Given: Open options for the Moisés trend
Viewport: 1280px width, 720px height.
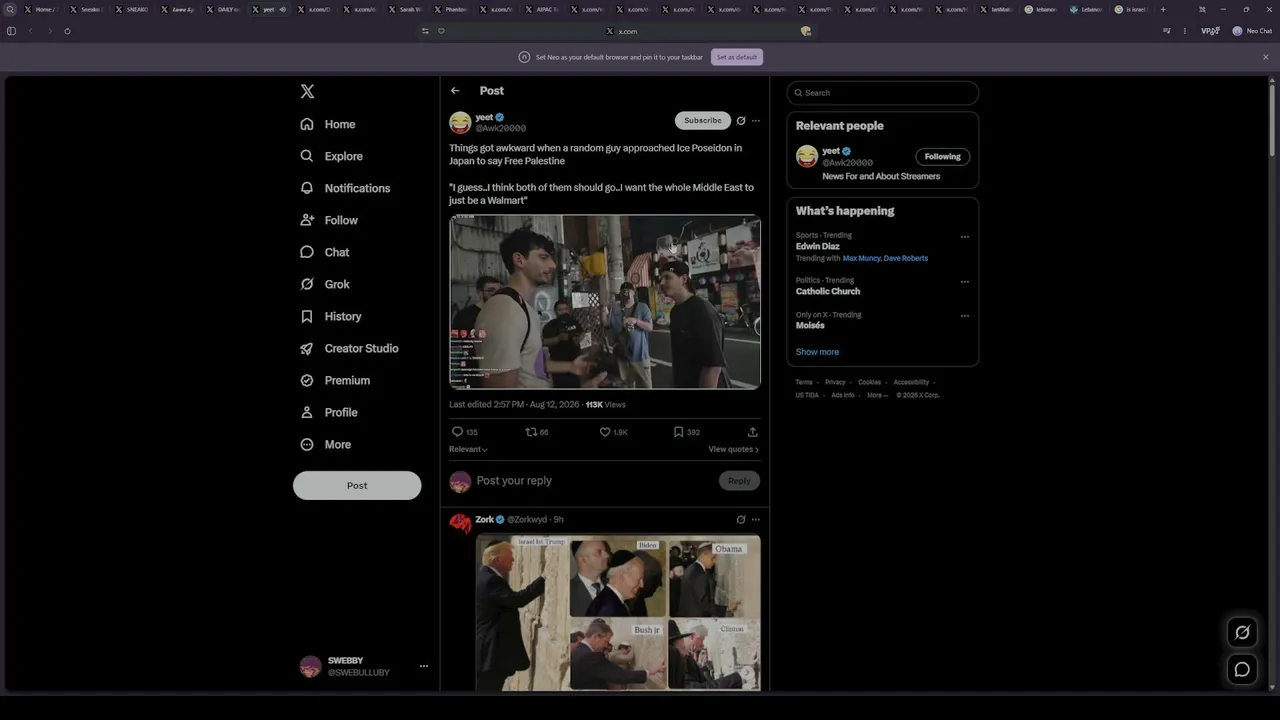Looking at the screenshot, I should point(965,316).
